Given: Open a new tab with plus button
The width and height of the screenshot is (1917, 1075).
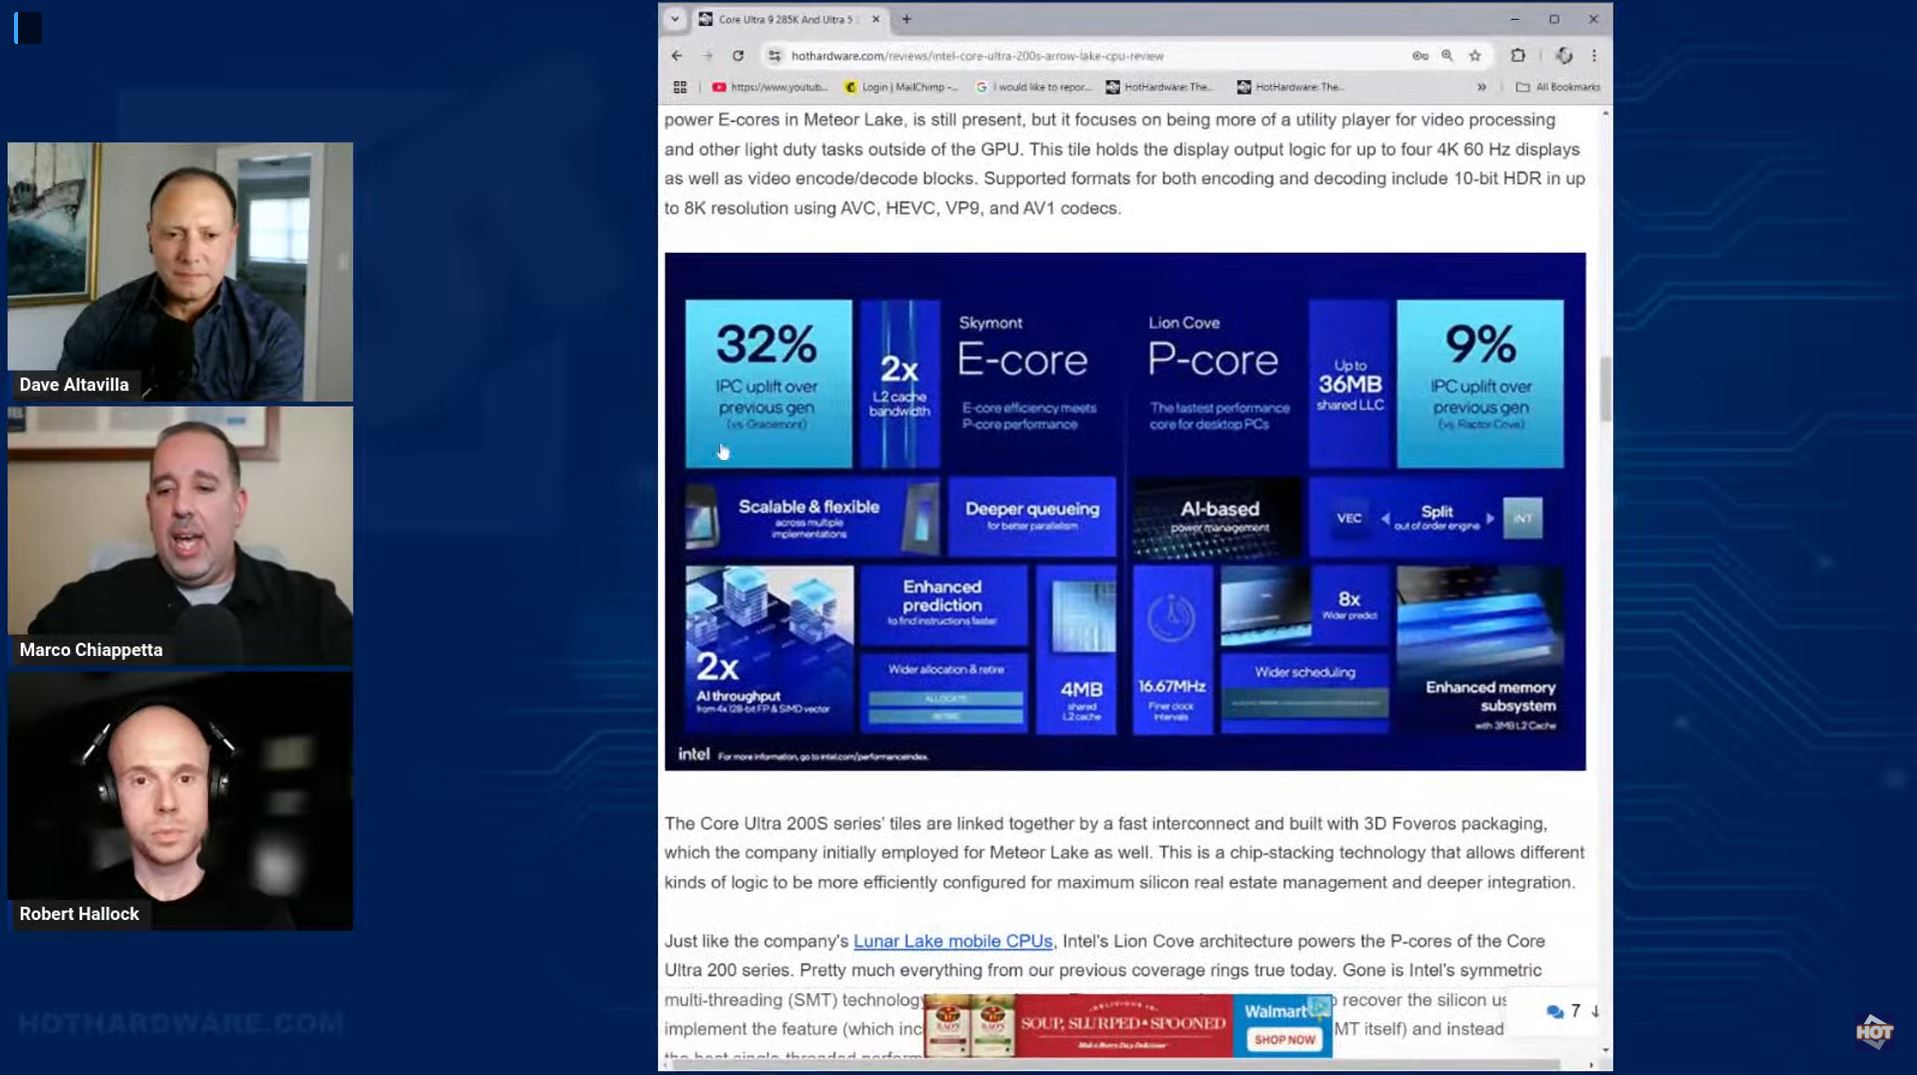Looking at the screenshot, I should point(906,19).
